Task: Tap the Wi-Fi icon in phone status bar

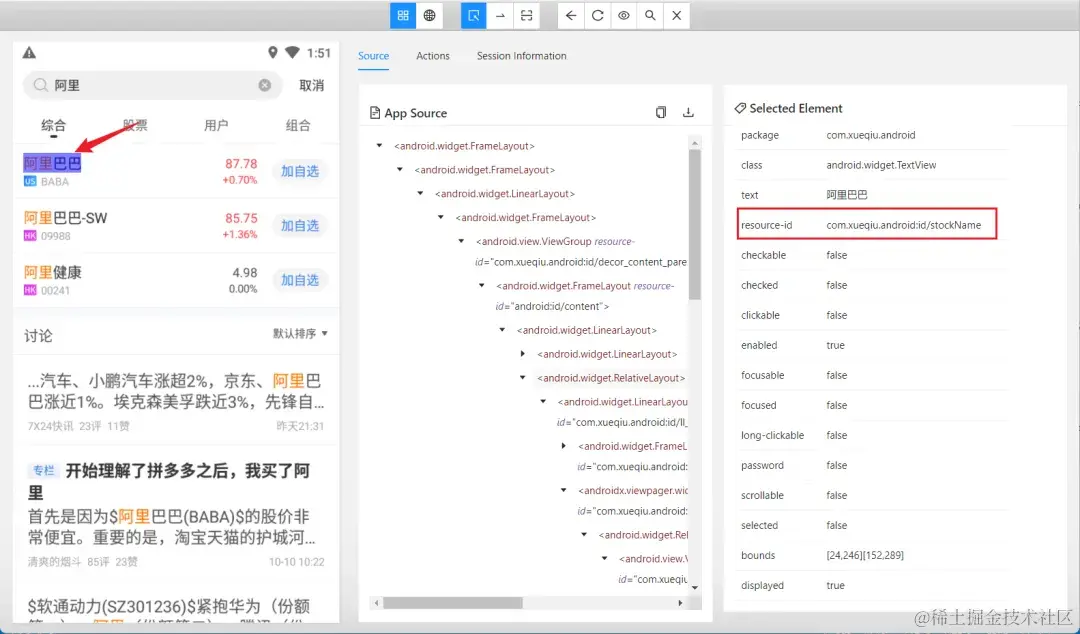Action: [292, 52]
